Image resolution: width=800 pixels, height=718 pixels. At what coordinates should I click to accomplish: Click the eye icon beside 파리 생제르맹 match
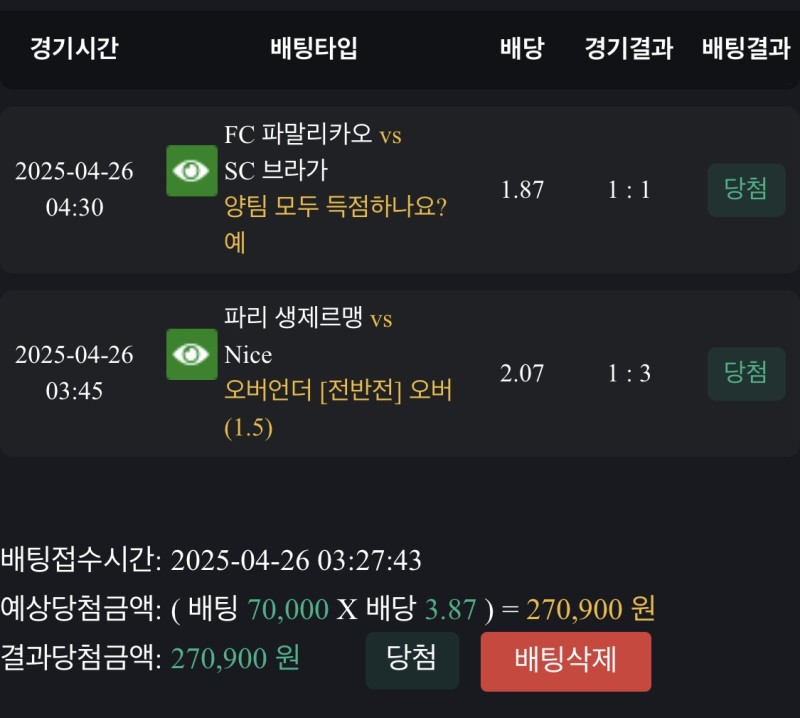(x=191, y=355)
